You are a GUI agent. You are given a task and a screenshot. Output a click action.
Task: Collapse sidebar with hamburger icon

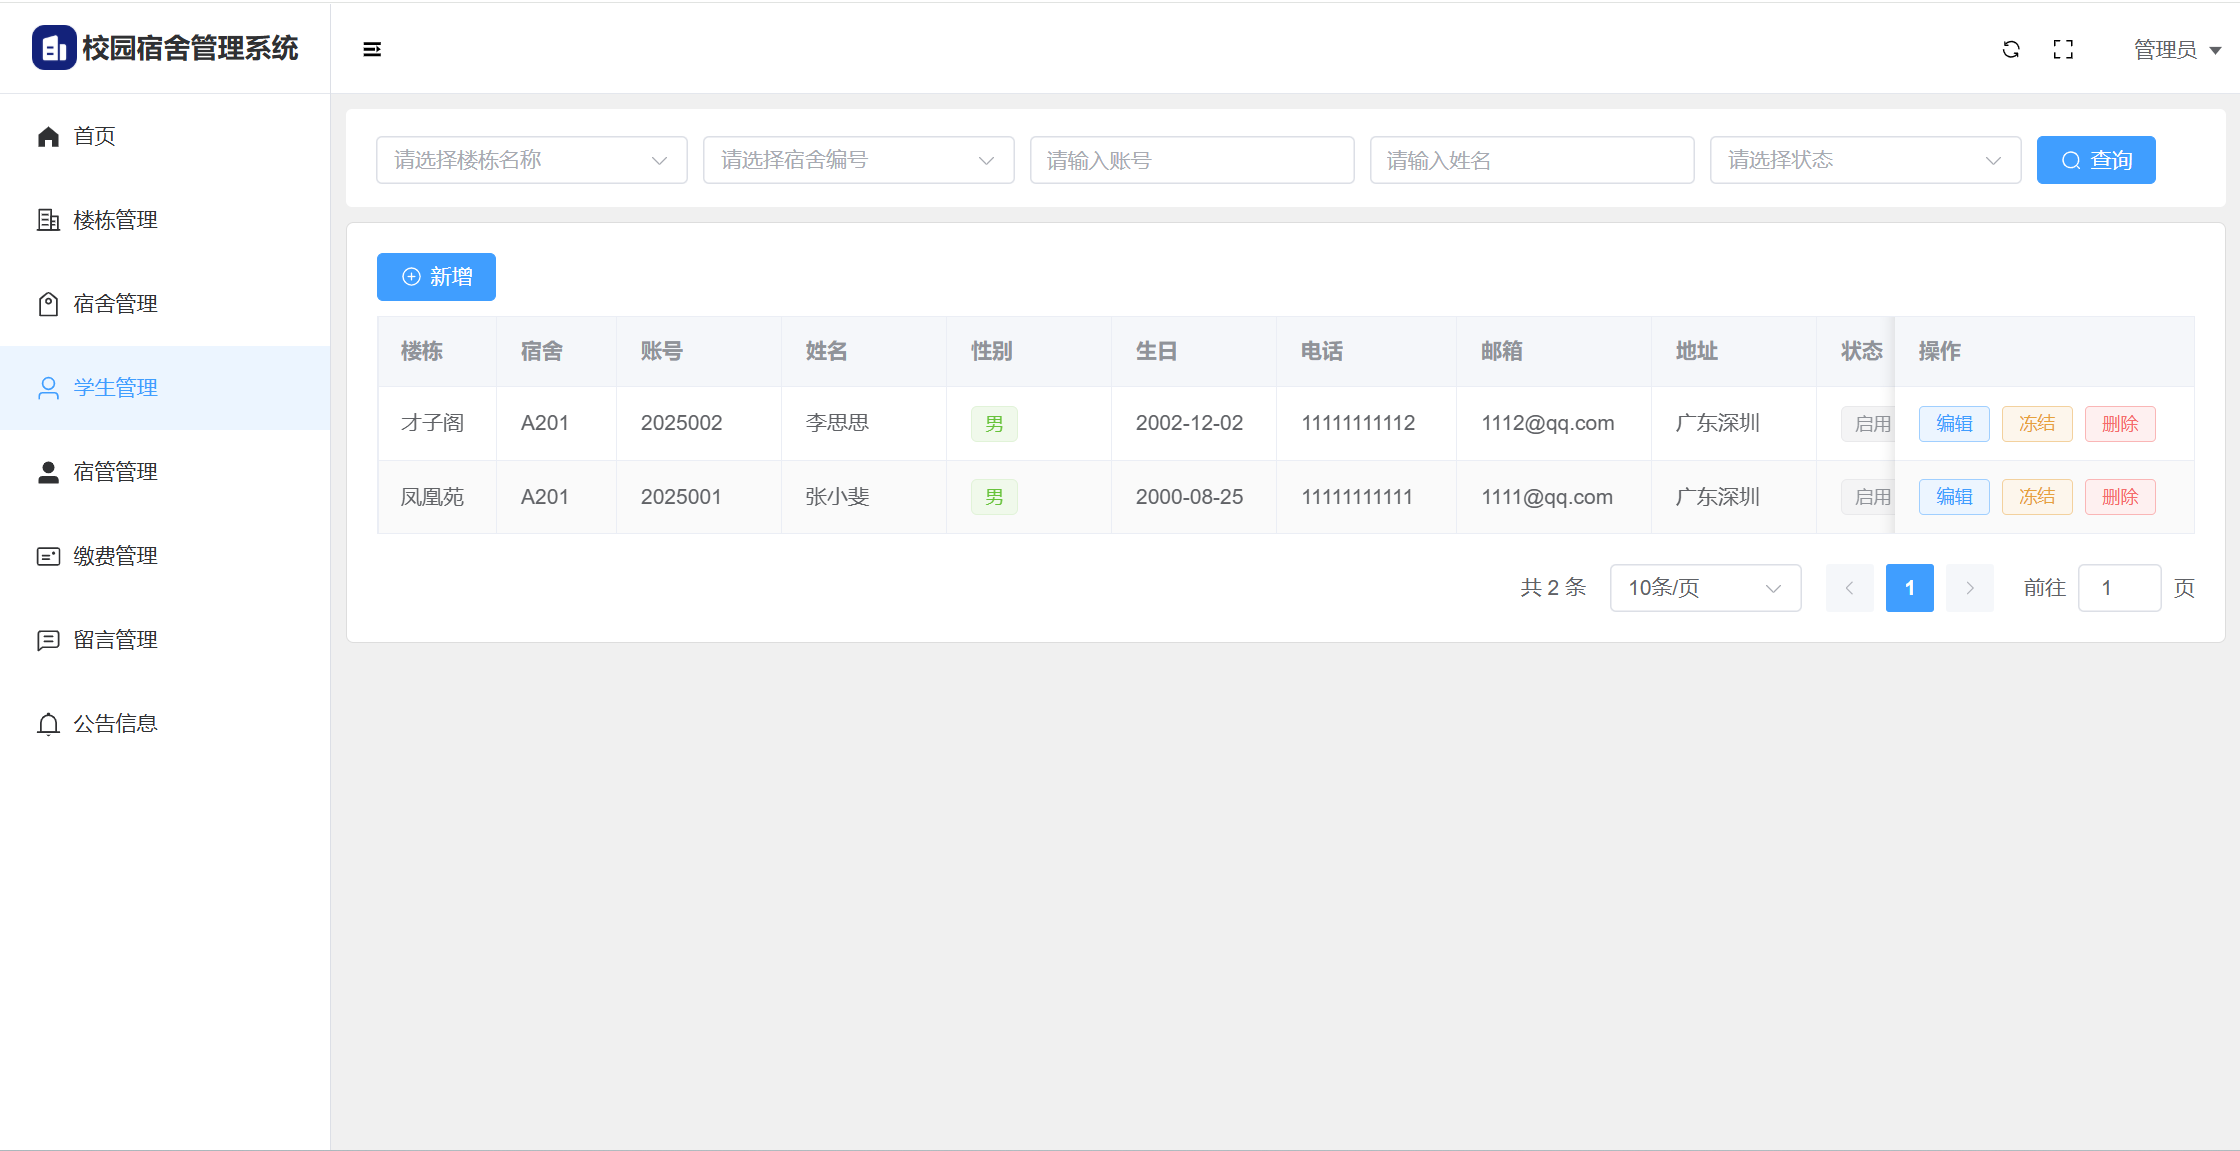[x=372, y=49]
